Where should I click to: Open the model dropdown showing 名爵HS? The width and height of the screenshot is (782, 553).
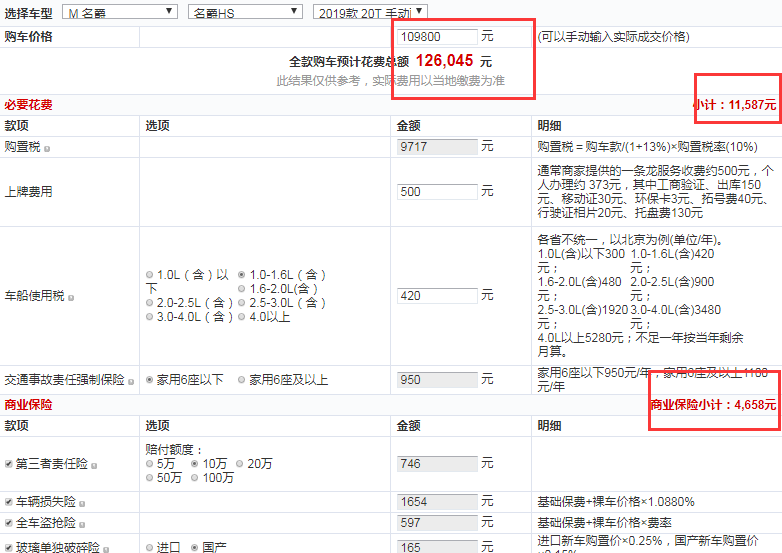245,12
